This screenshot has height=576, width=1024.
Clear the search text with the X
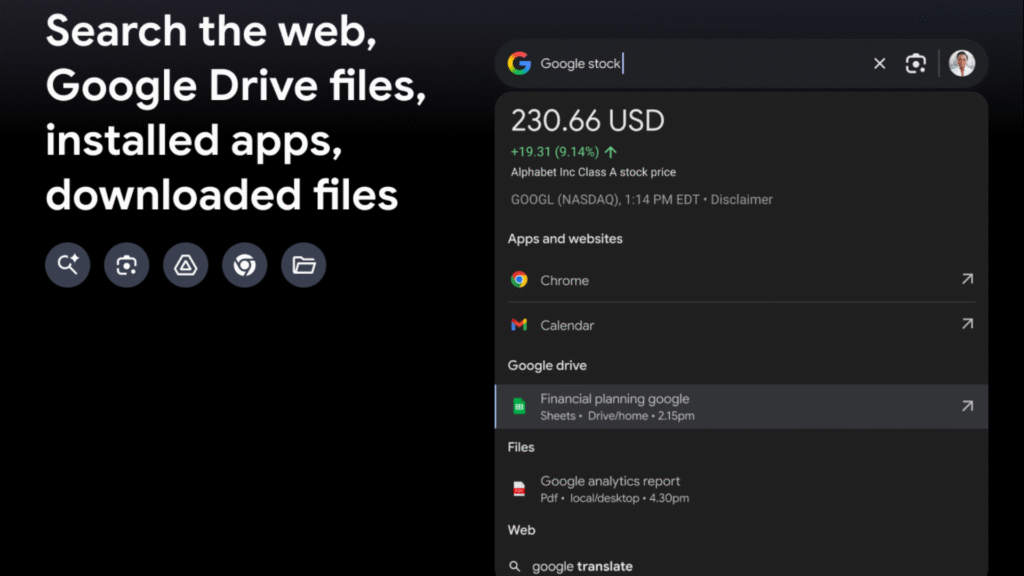click(879, 64)
